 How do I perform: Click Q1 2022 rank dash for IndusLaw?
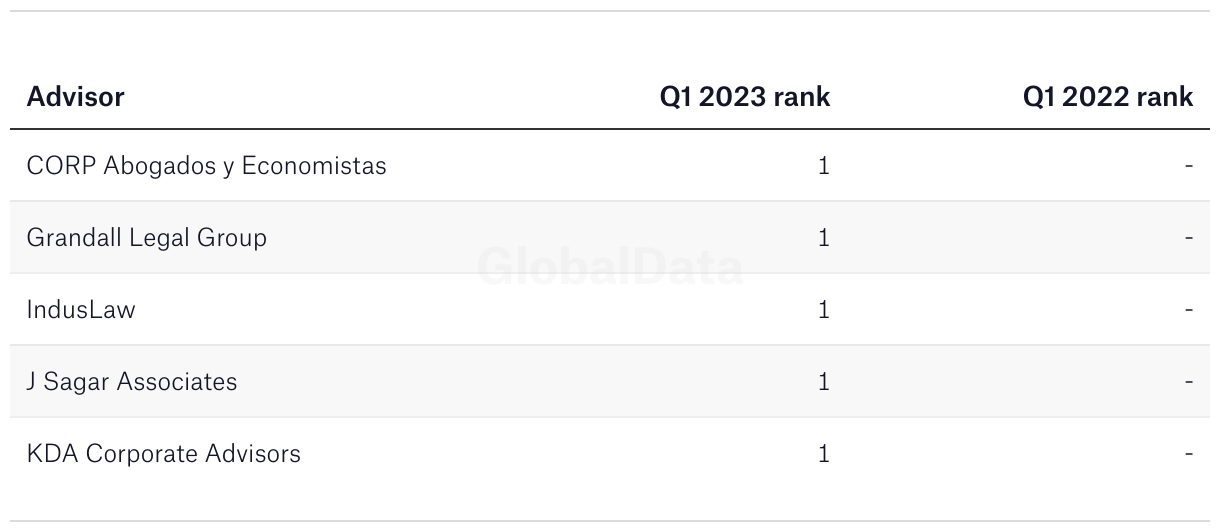coord(1188,310)
